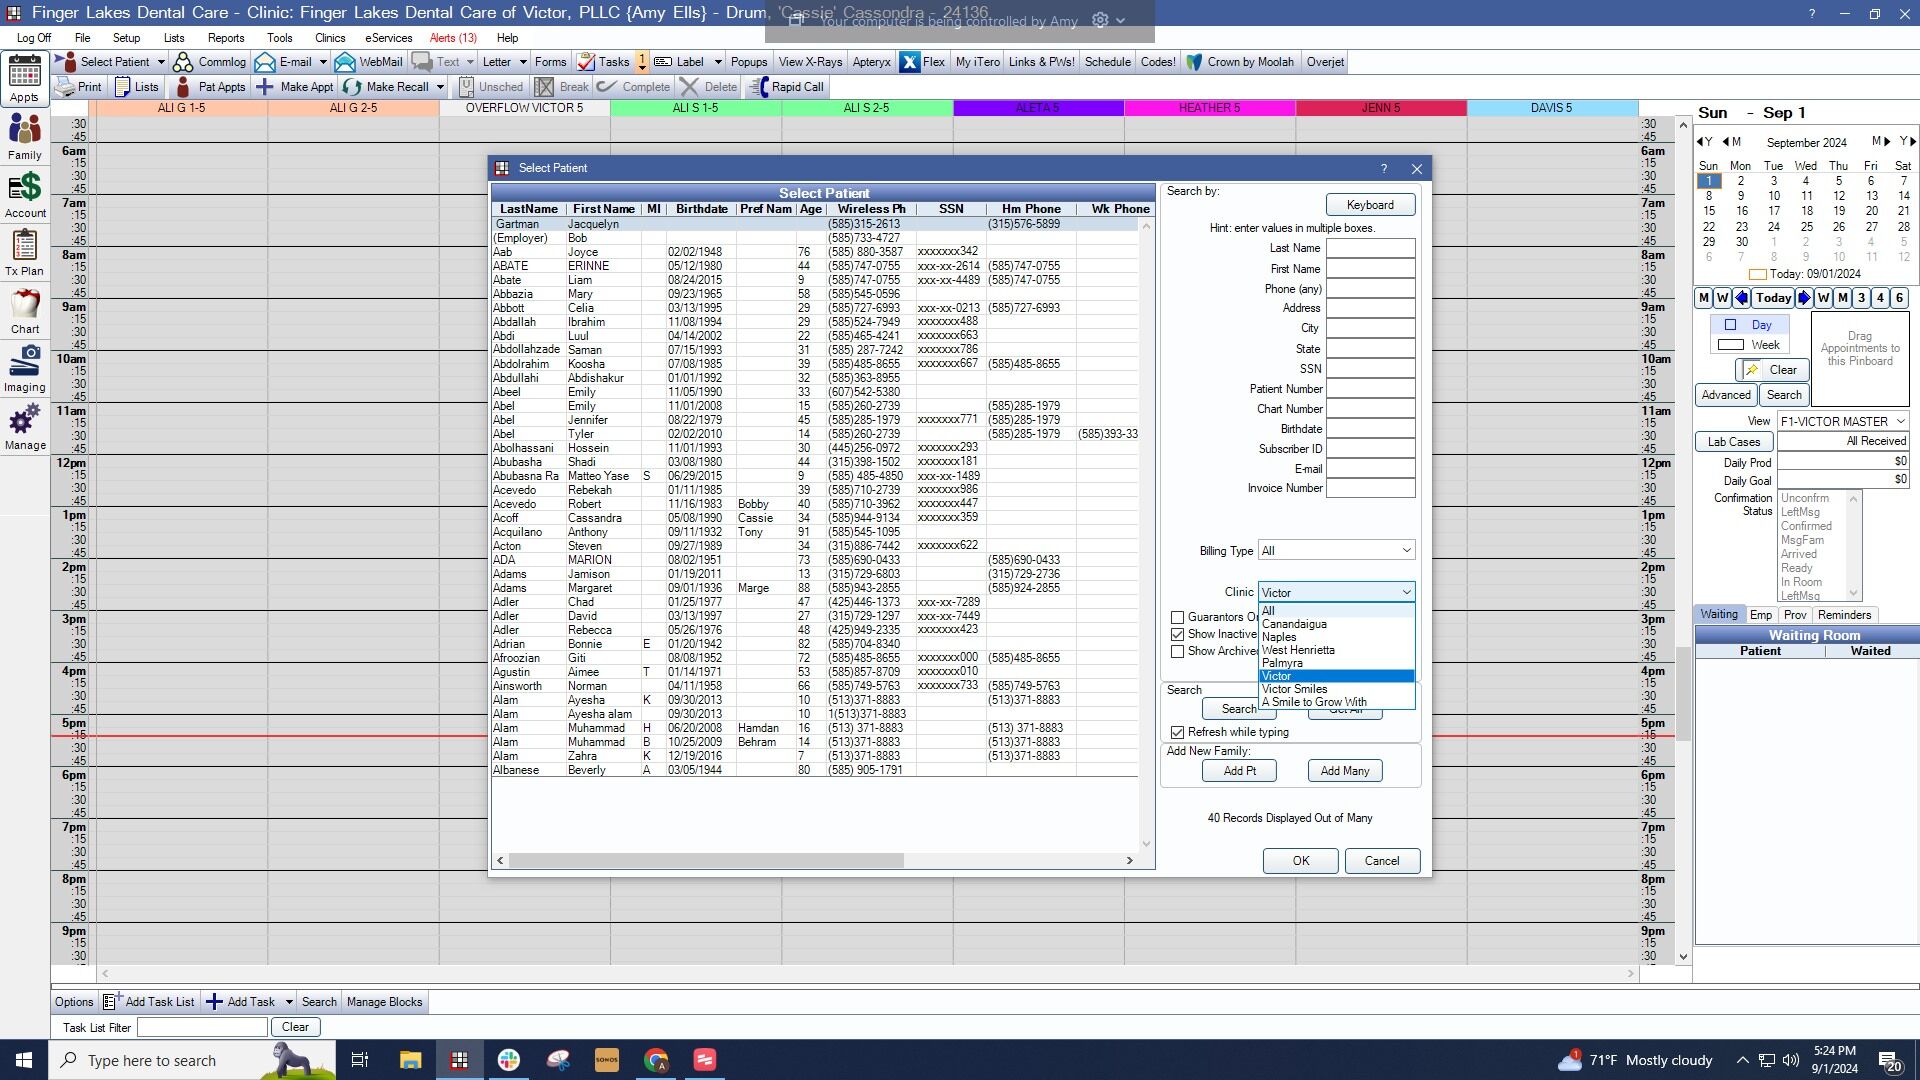
Task: Open the Manage gears module
Action: [x=25, y=427]
